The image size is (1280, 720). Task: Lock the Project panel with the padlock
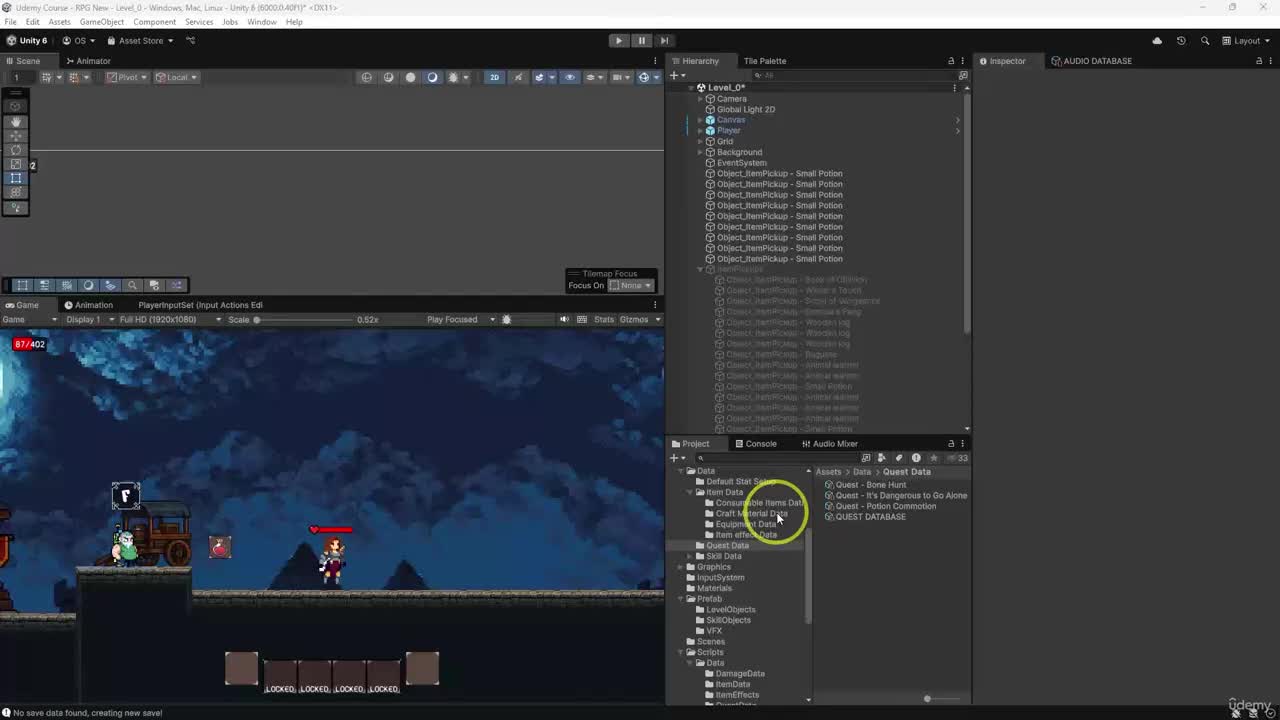[951, 444]
